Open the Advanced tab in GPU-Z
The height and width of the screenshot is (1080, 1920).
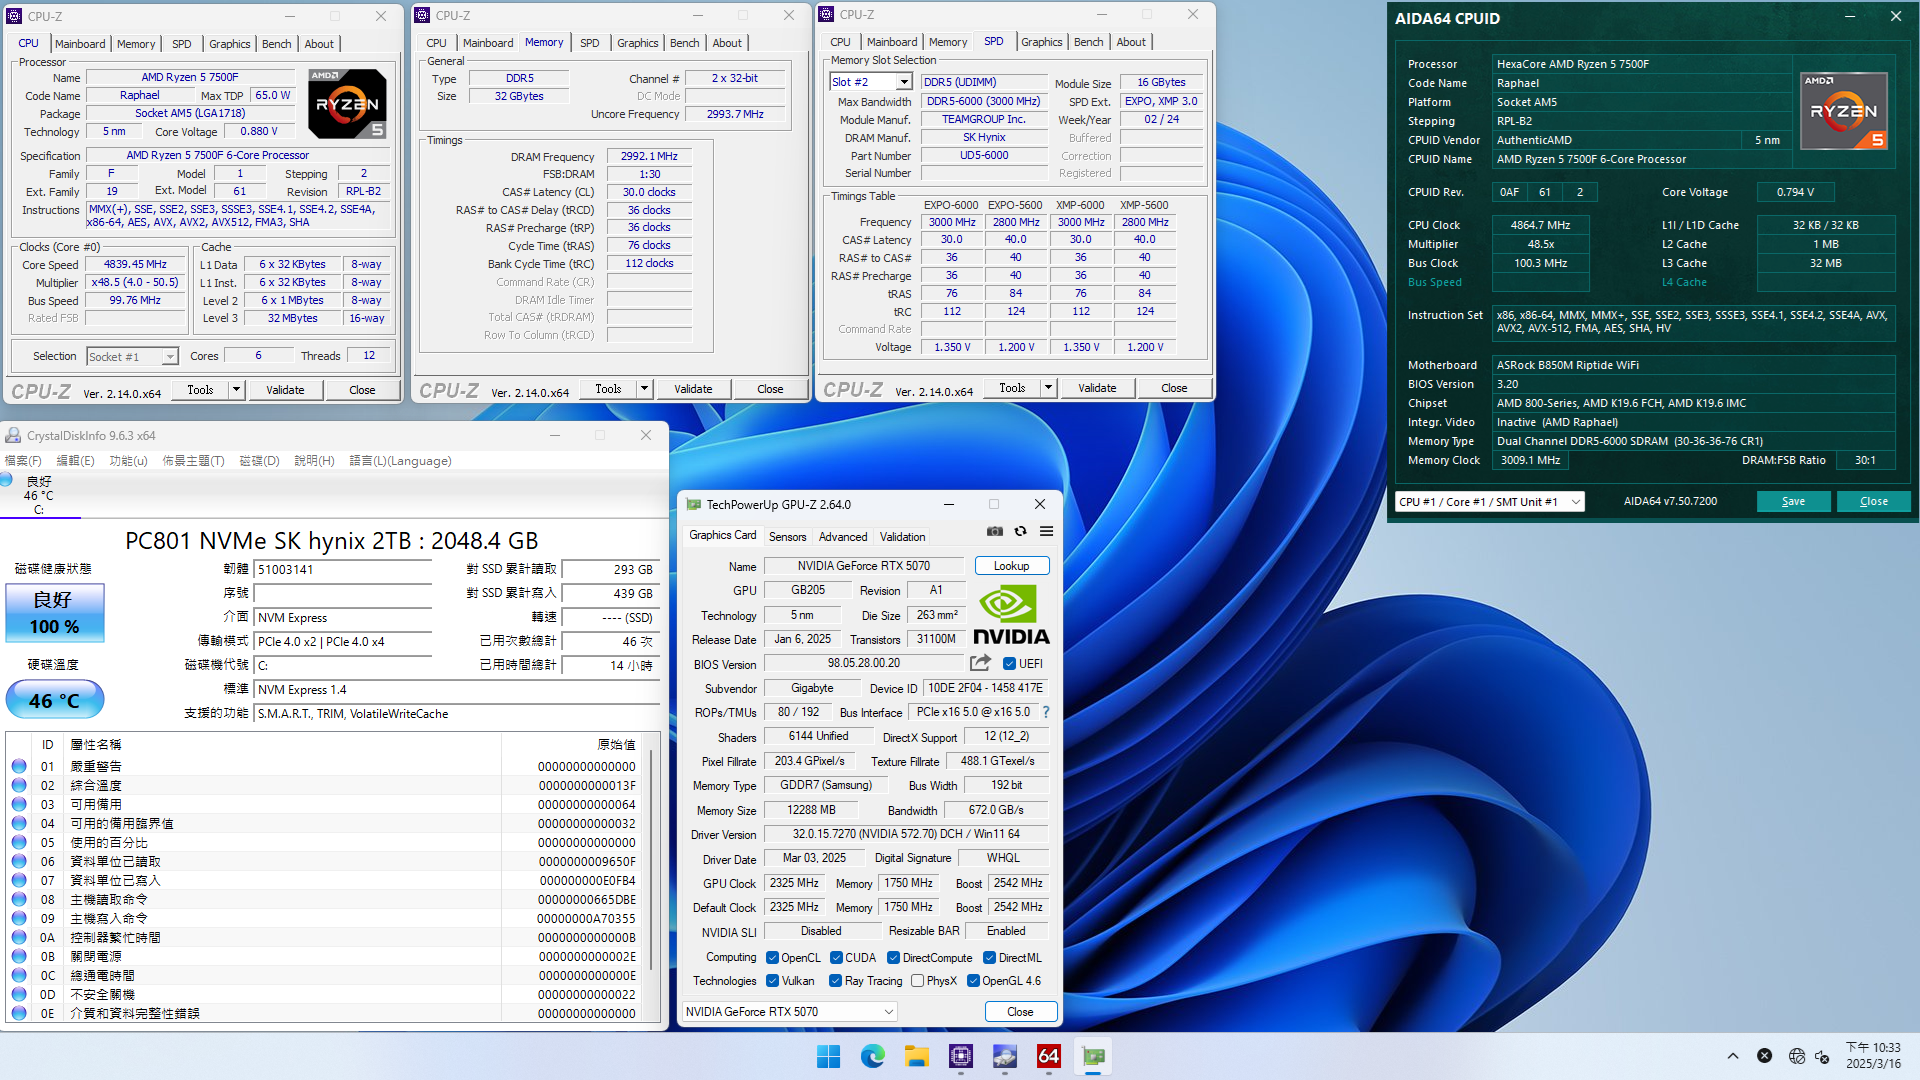click(x=843, y=537)
